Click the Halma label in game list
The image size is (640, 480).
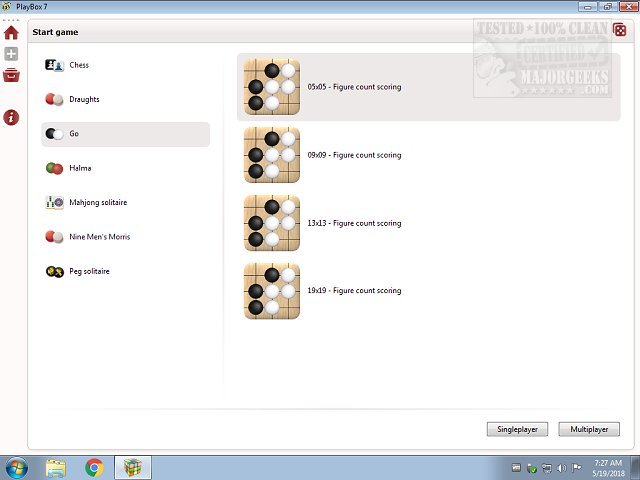[x=80, y=168]
